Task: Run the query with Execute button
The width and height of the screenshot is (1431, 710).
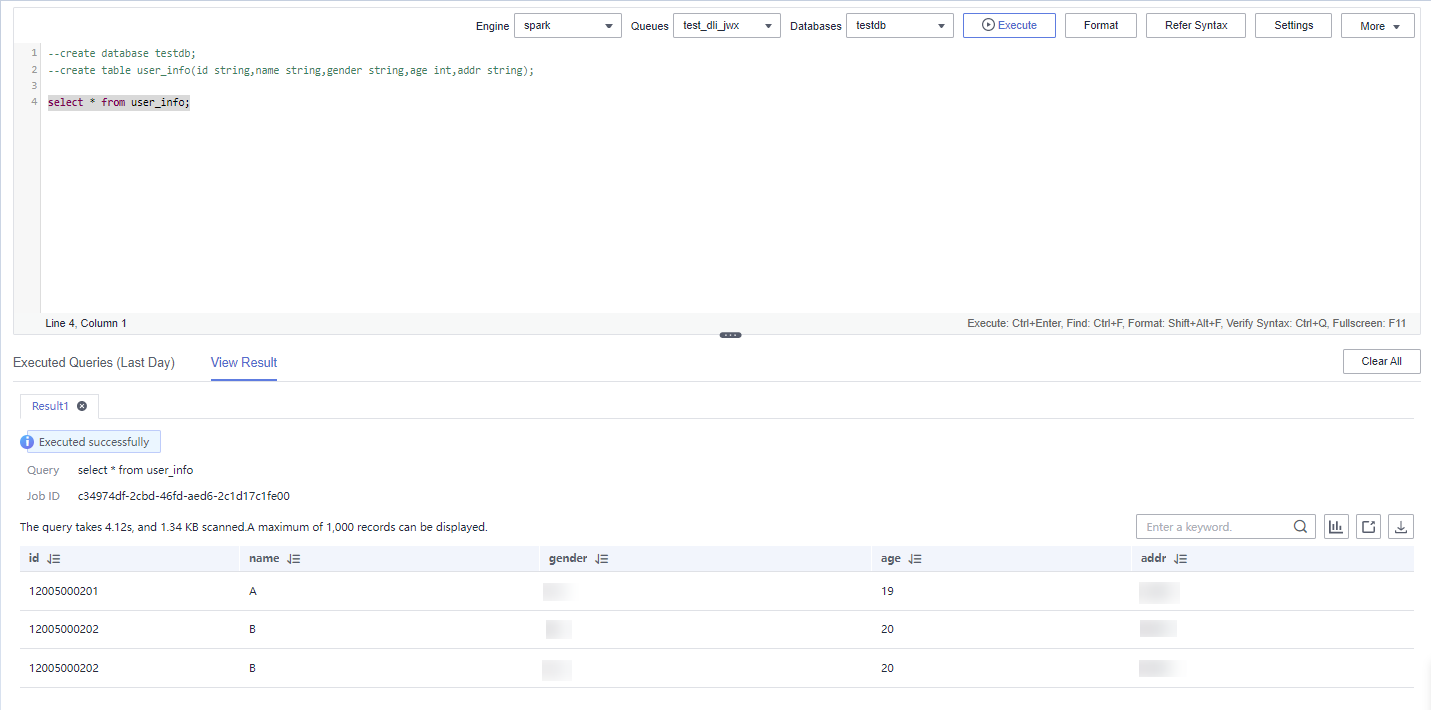Action: 1009,25
